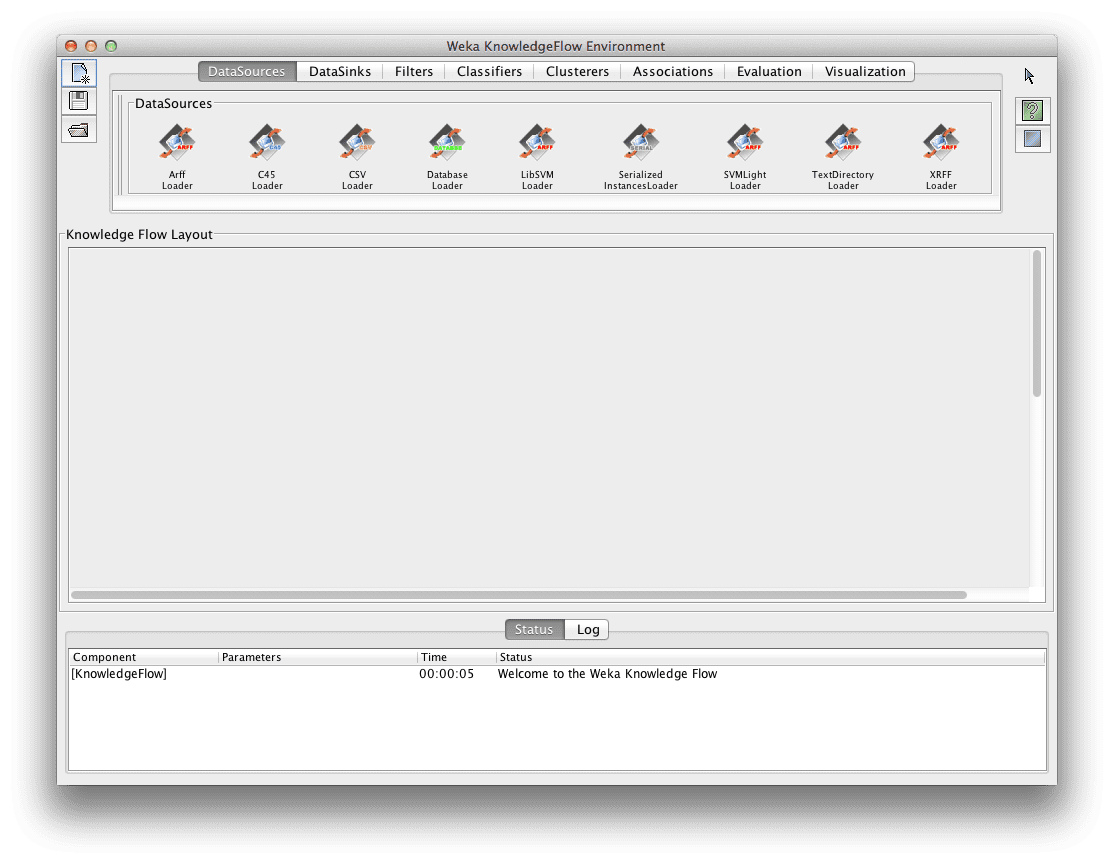
Task: Click the horizontal layout scrollbar
Action: [x=519, y=595]
